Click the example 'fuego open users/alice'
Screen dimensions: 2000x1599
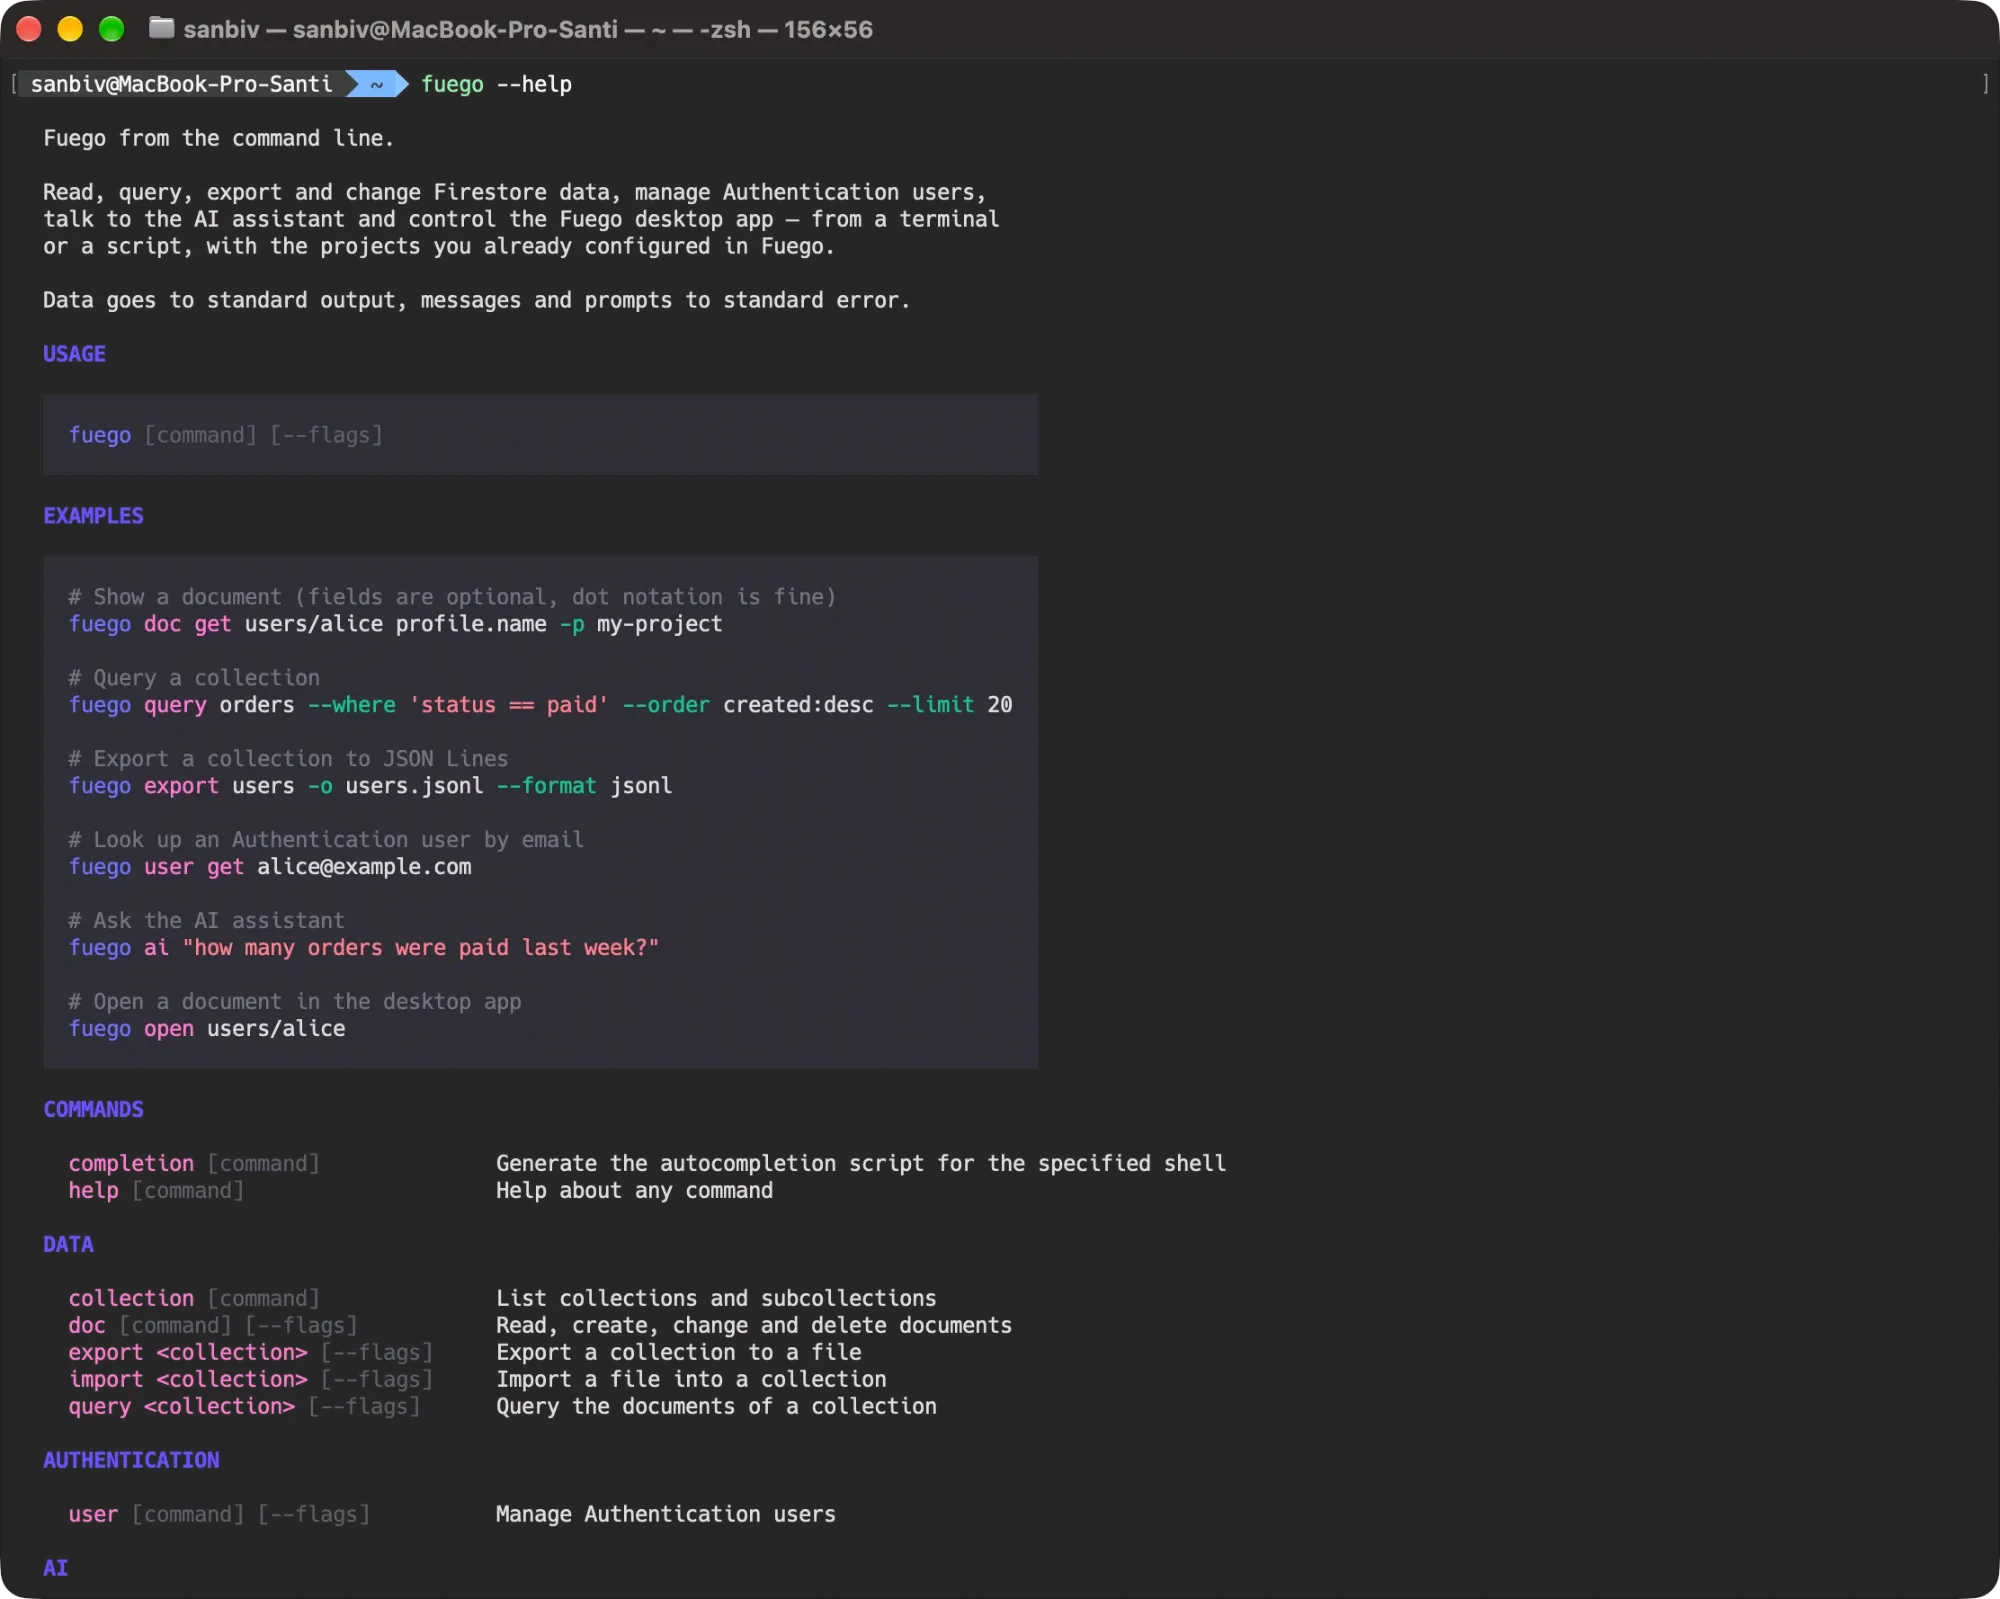tap(207, 1029)
